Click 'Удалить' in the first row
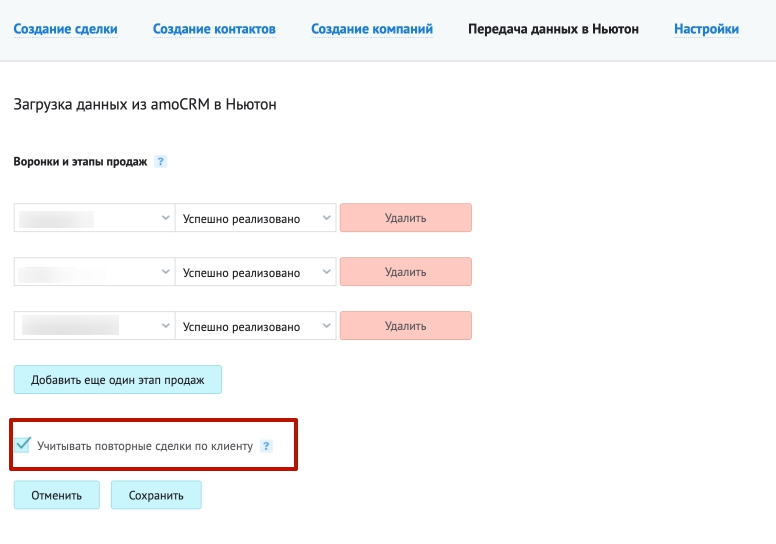 click(406, 218)
